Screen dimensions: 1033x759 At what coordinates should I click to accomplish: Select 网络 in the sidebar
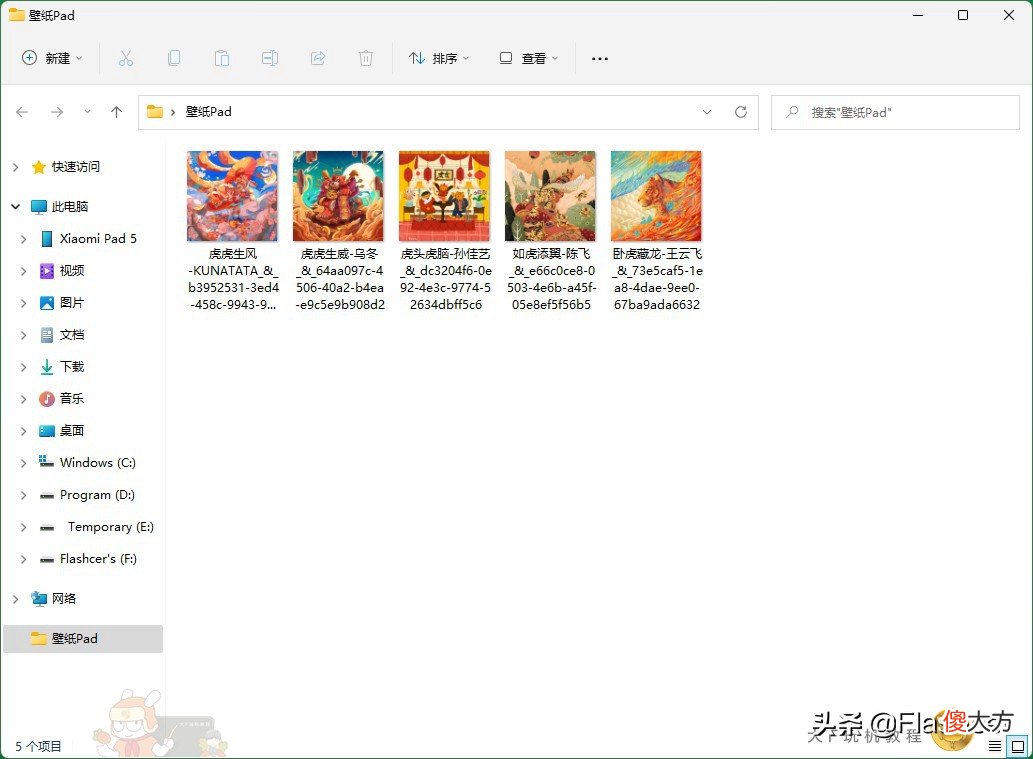(64, 598)
